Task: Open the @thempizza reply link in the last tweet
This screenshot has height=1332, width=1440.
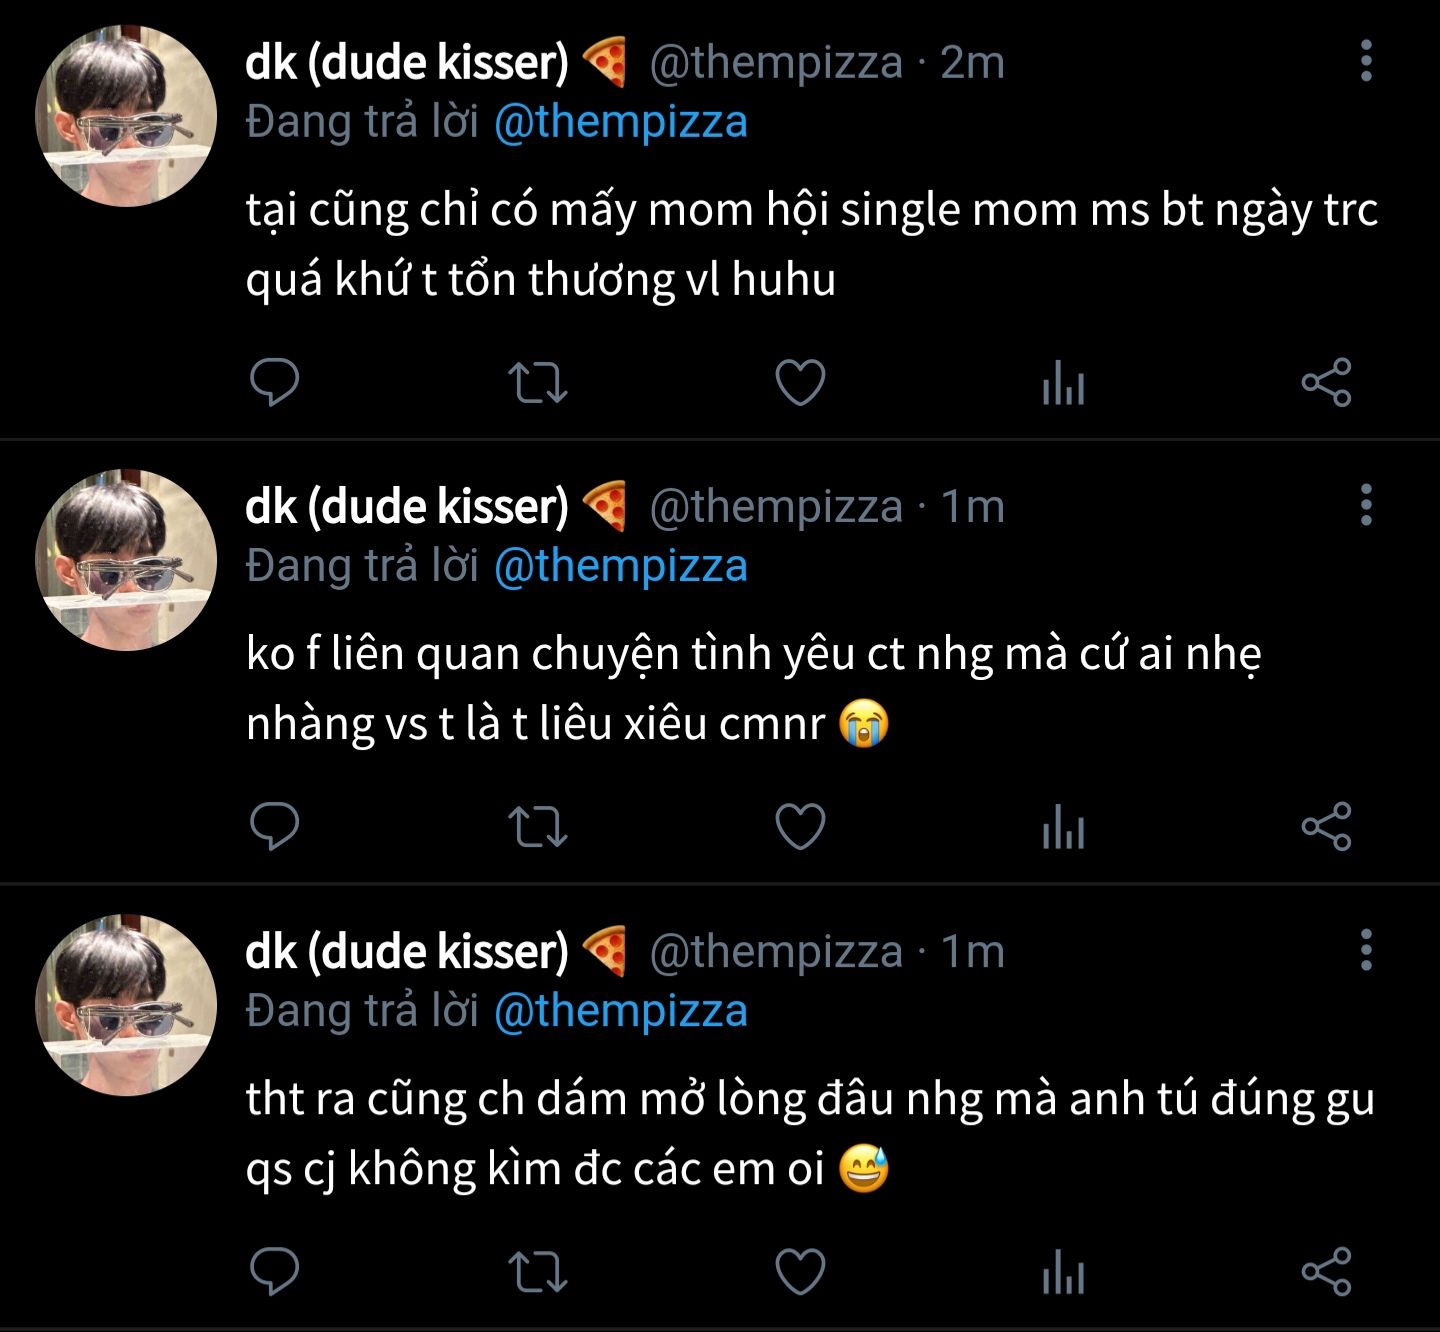Action: (x=621, y=1011)
